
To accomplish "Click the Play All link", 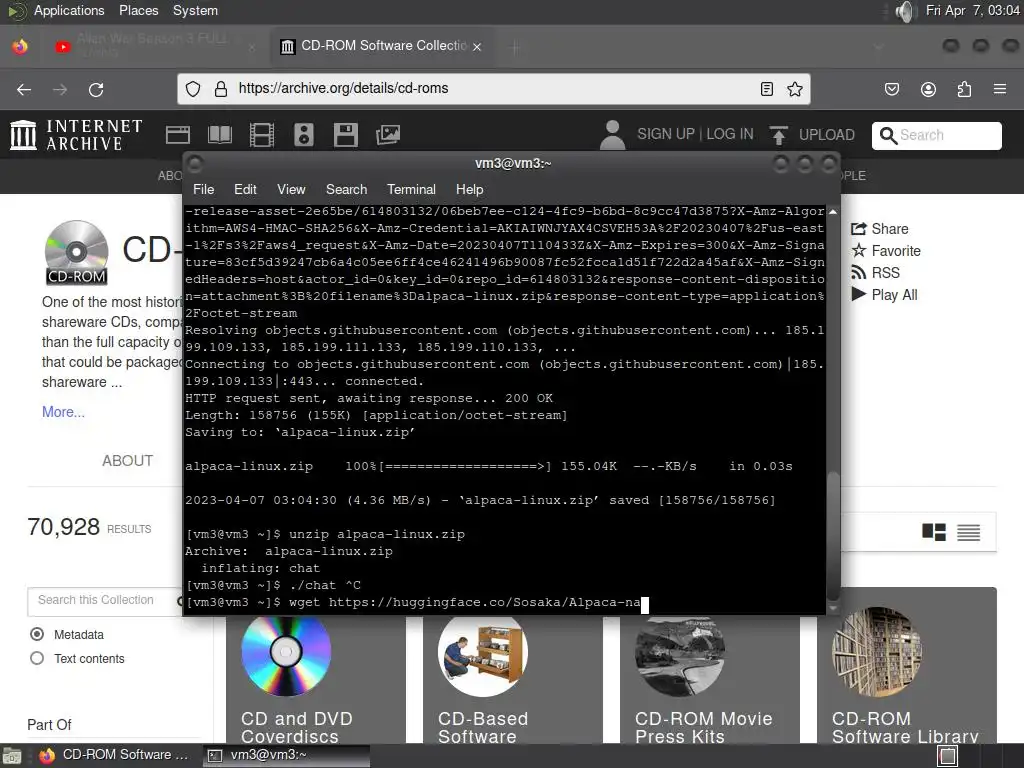I will click(884, 295).
